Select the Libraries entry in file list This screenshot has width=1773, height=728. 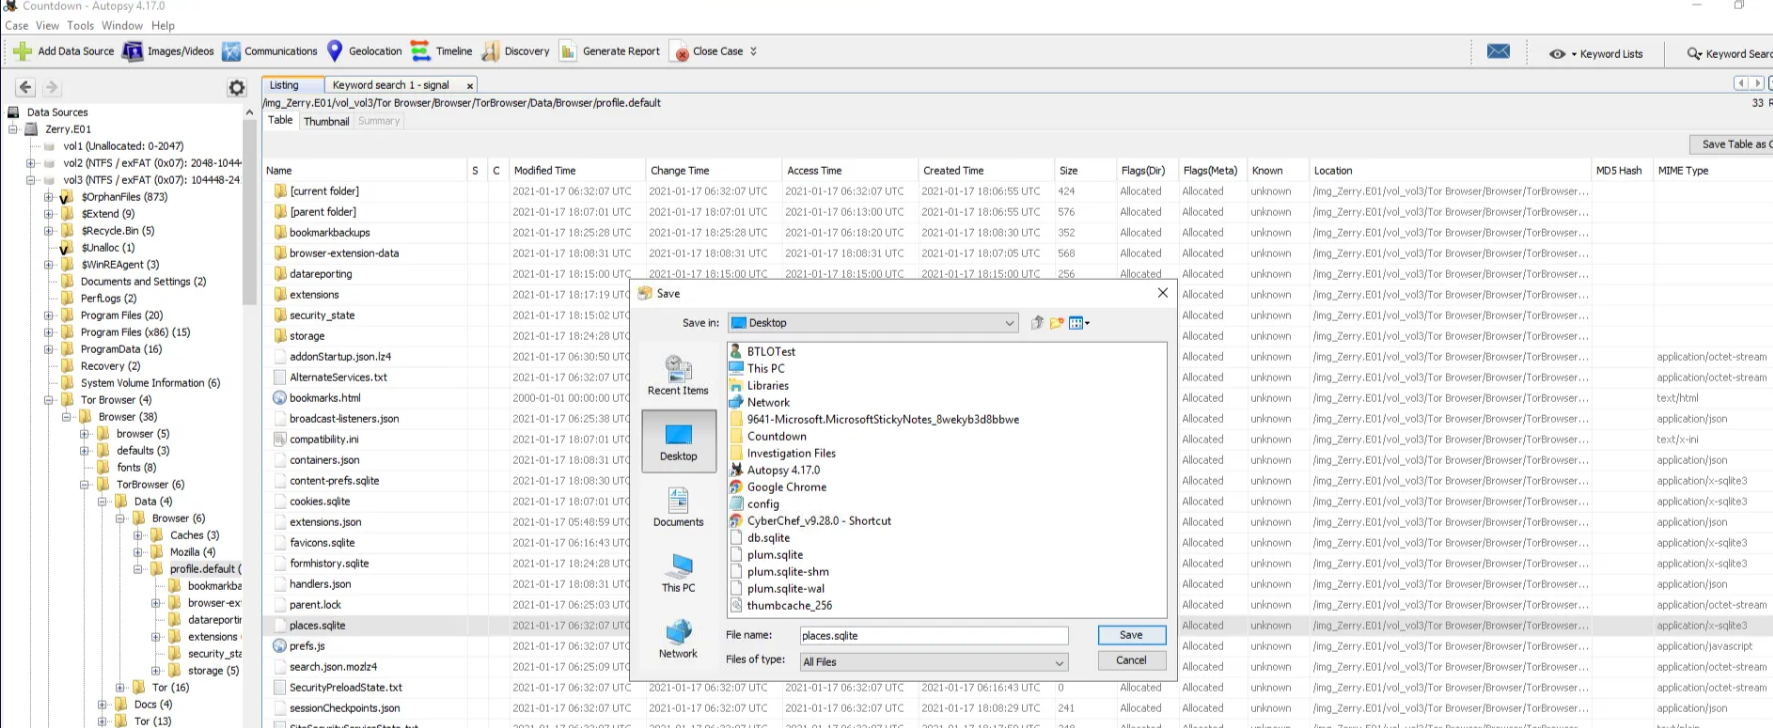759,386
